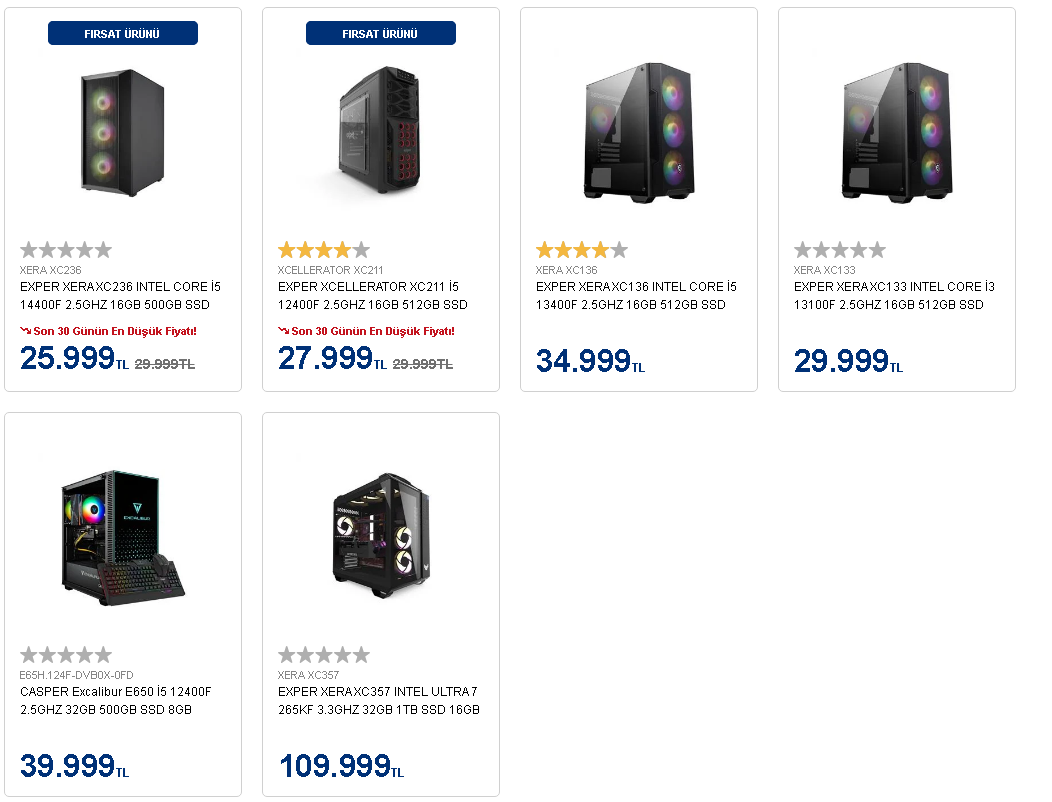Click the Casper Excalibur E650 image
1052x802 pixels.
(x=122, y=539)
